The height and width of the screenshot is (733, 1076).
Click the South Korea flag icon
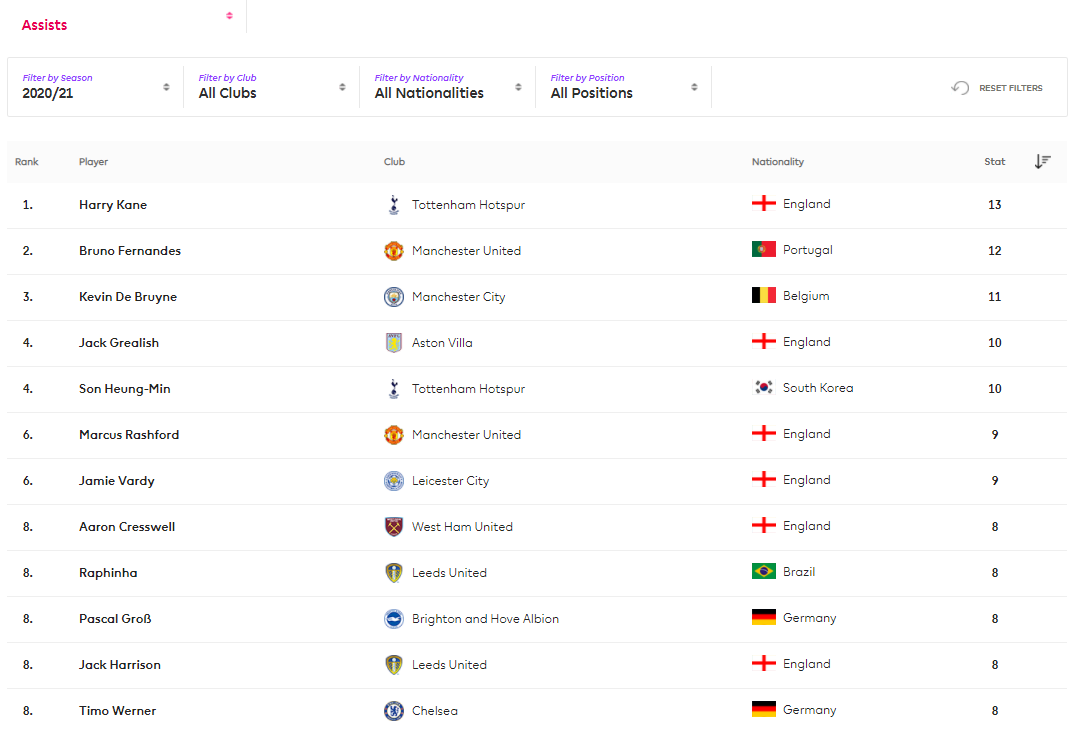[764, 388]
